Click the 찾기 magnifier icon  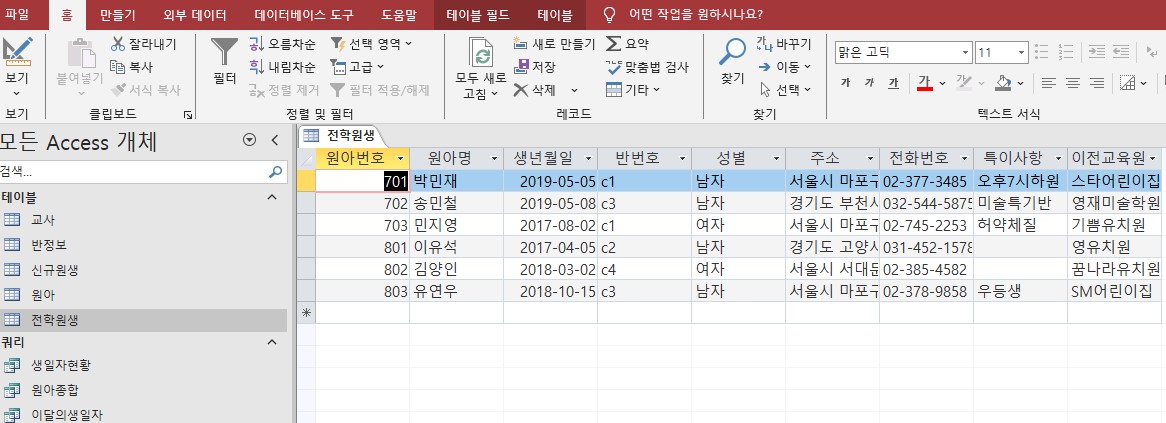pos(733,52)
